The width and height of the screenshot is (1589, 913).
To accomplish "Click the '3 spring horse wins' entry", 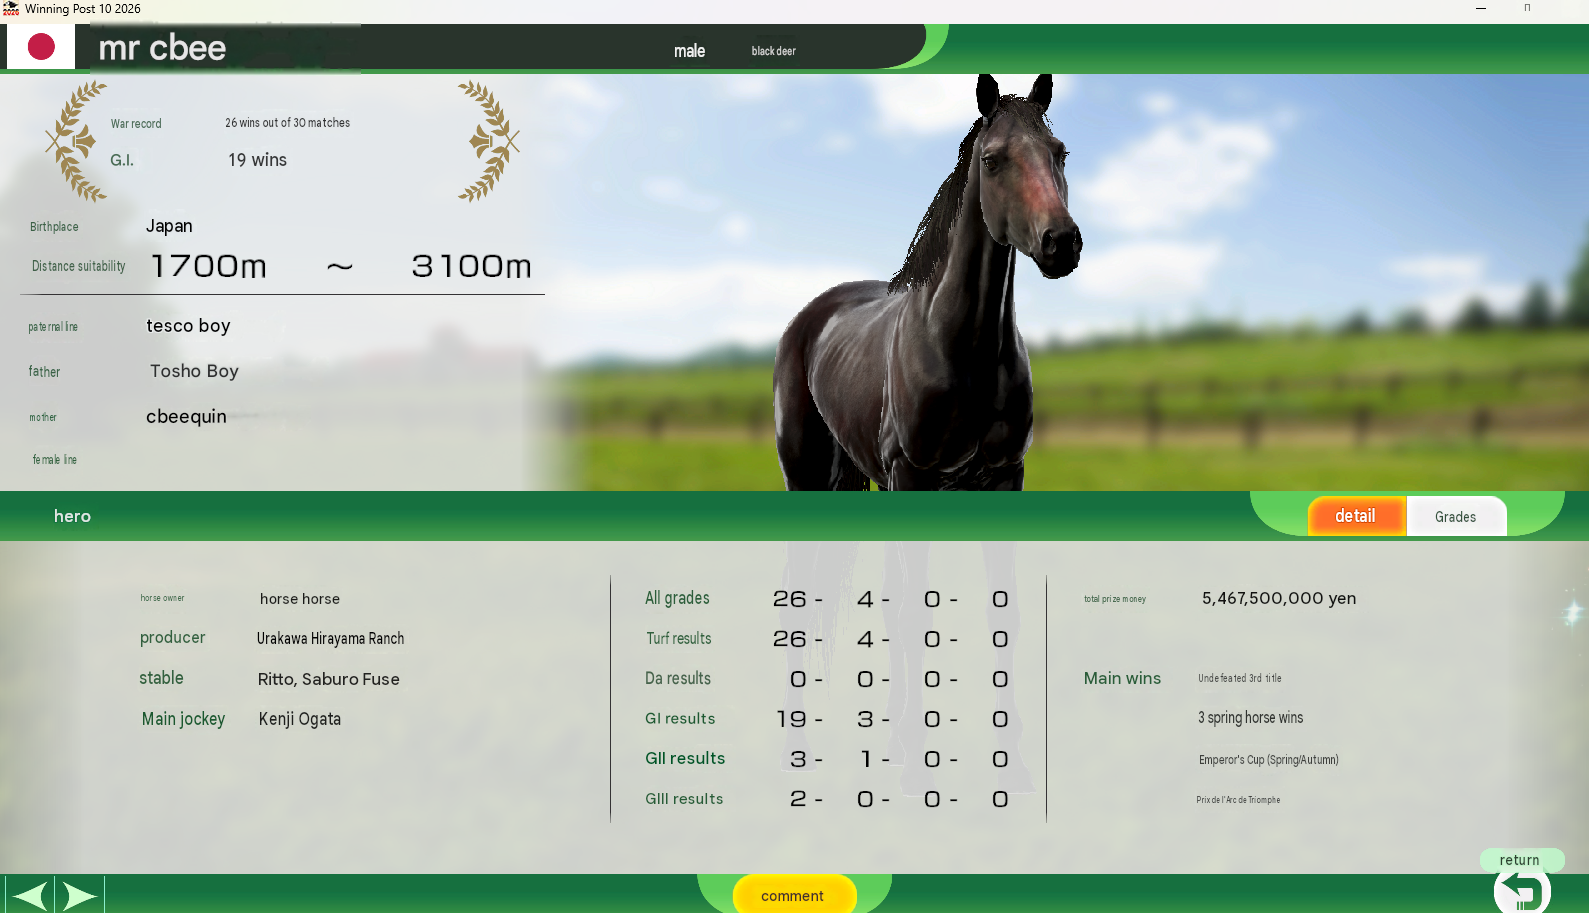I will coord(1250,718).
